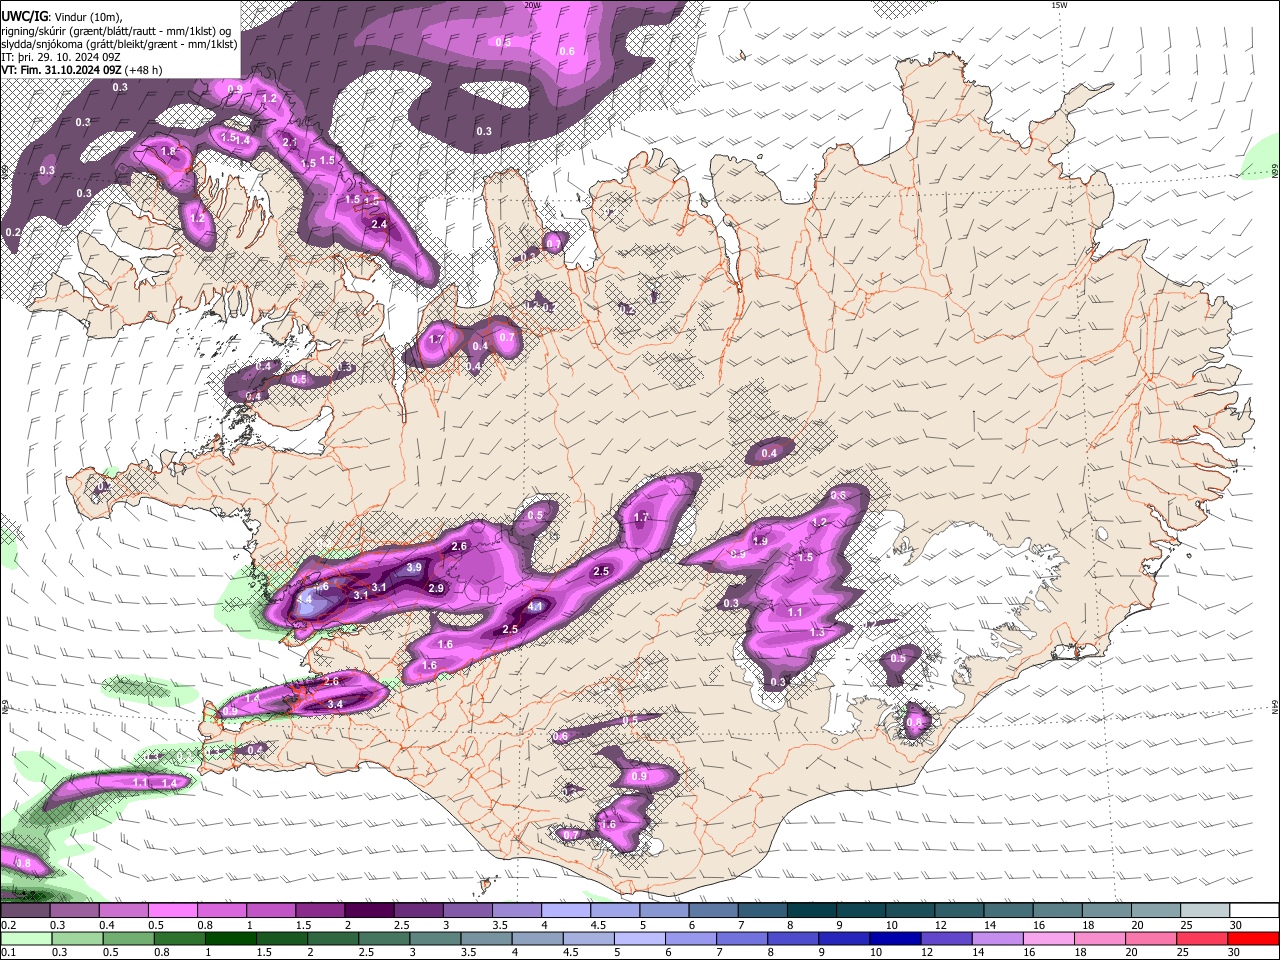1280x960 pixels.
Task: Select the white swatch labeled 30 in upper legend row
Action: (x=1254, y=910)
